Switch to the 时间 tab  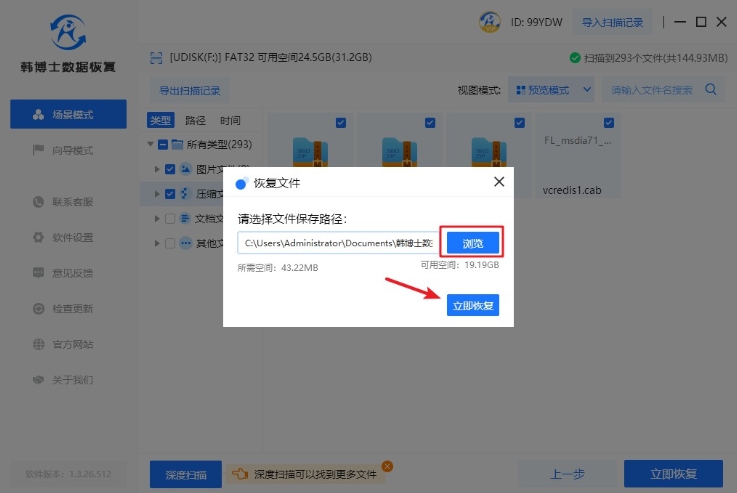[230, 120]
